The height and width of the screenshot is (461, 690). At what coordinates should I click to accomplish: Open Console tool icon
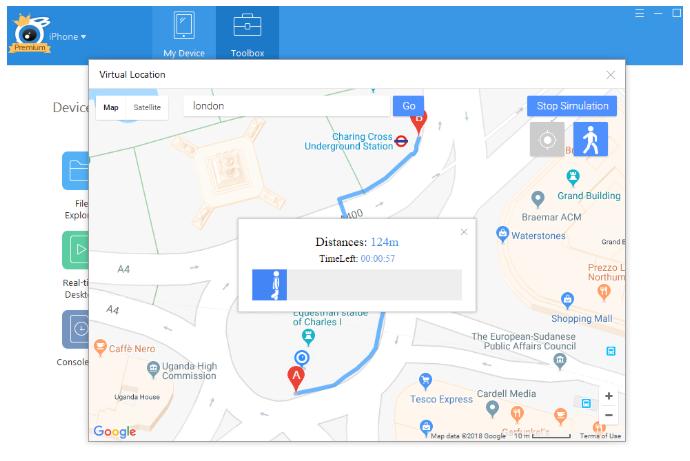[76, 329]
